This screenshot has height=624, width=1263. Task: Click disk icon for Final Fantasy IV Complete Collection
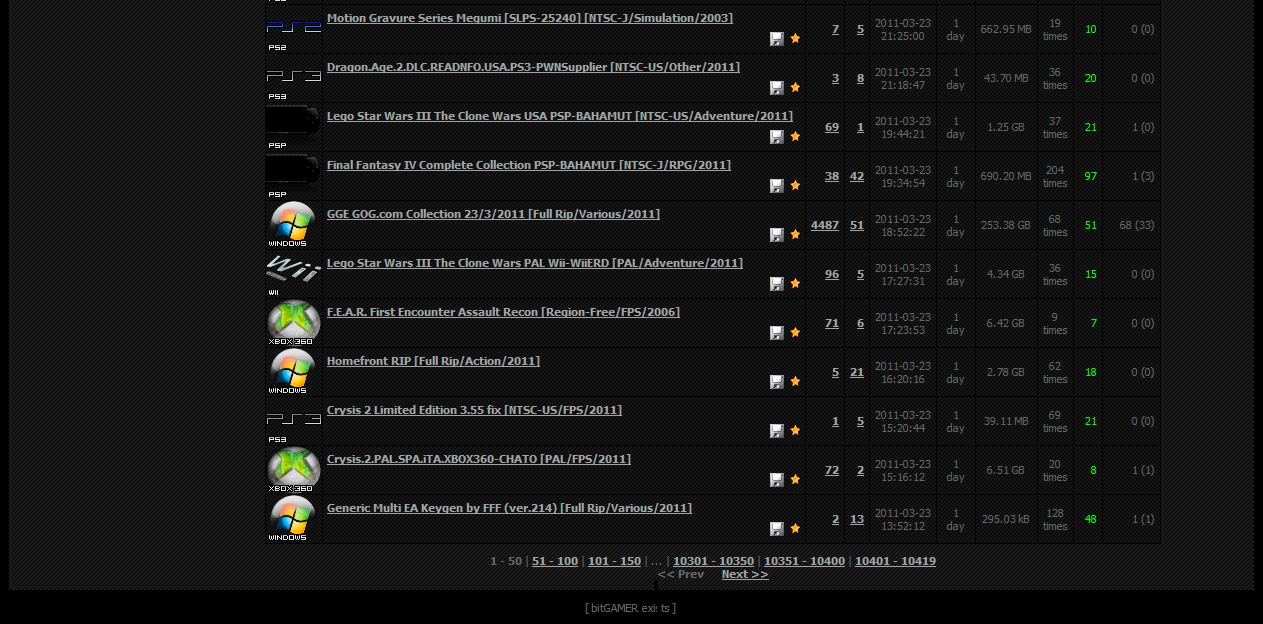click(x=777, y=185)
